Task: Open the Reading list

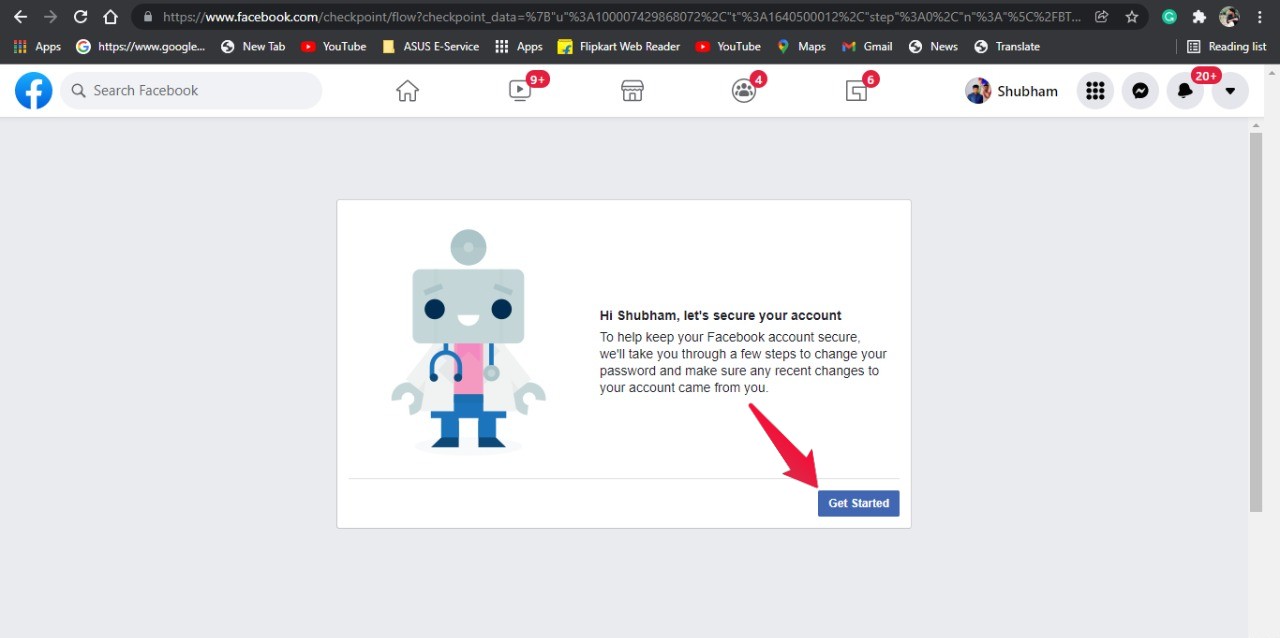Action: pyautogui.click(x=1226, y=46)
